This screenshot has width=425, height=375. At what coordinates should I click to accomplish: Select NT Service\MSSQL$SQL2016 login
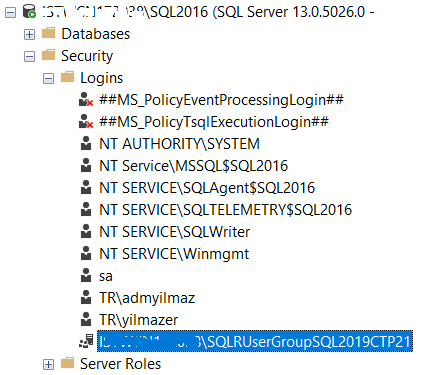[194, 166]
